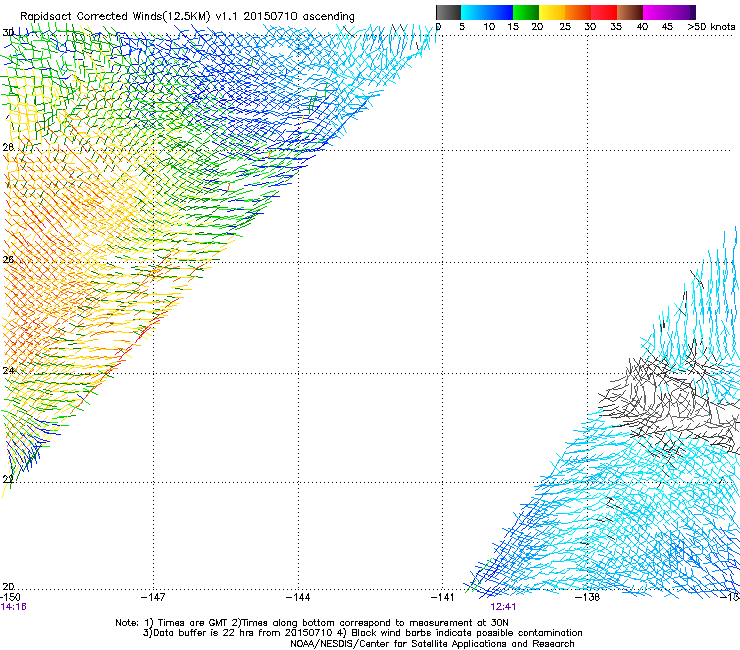This screenshot has height=650, width=740.
Task: Select the magenta 40-45 knots legend swatch
Action: (x=656, y=12)
